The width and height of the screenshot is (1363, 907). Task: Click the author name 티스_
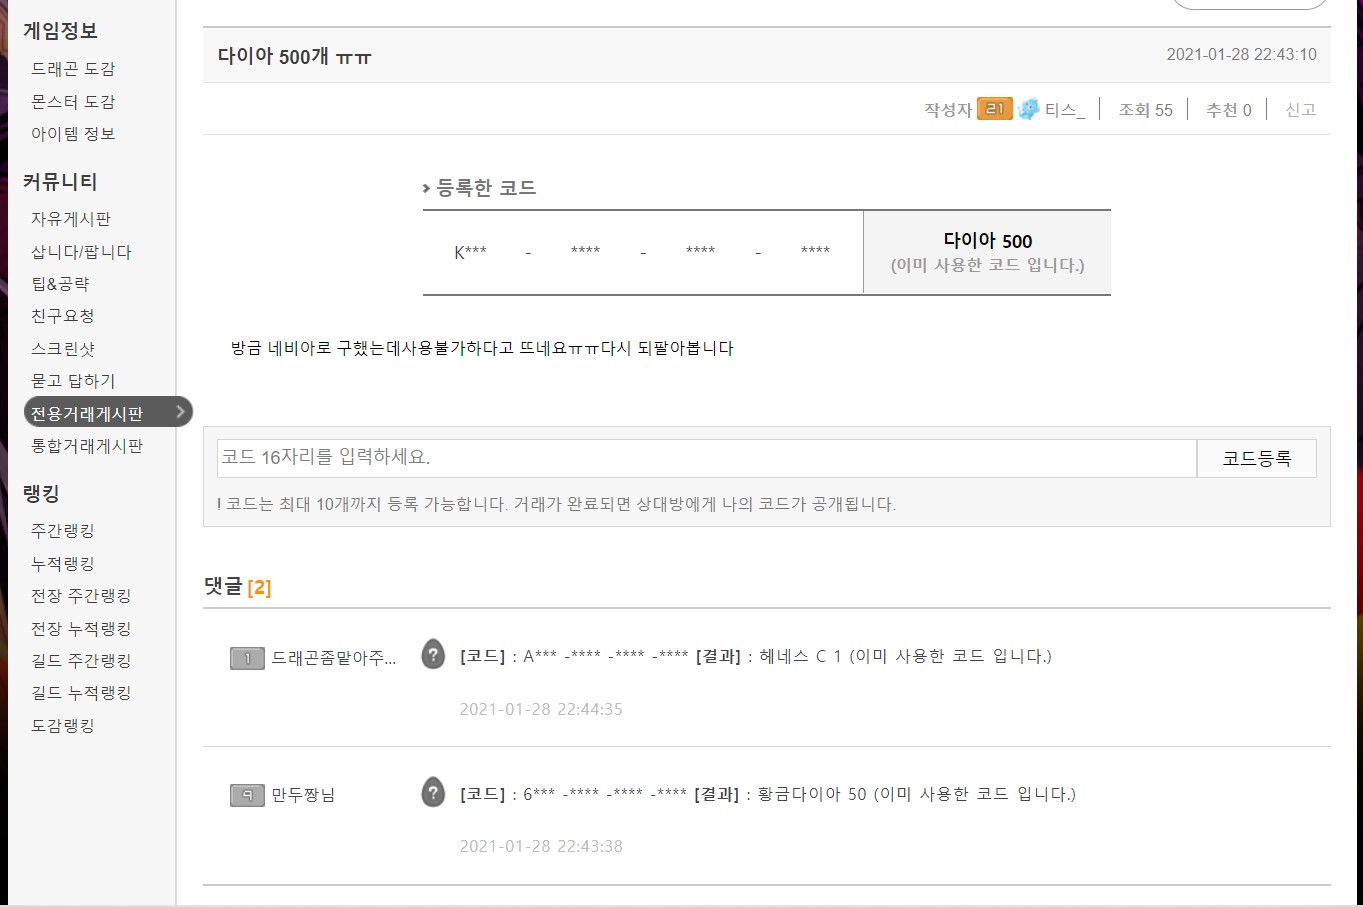coord(1065,110)
